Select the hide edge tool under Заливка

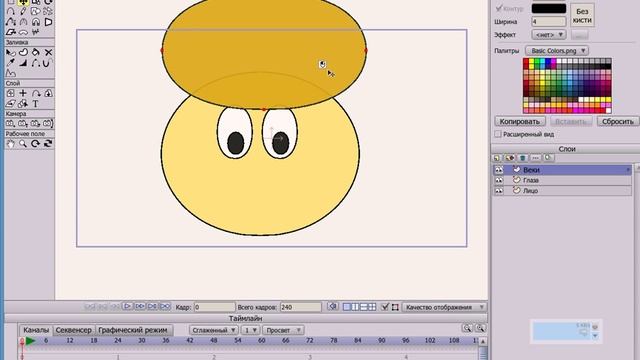coord(36,63)
